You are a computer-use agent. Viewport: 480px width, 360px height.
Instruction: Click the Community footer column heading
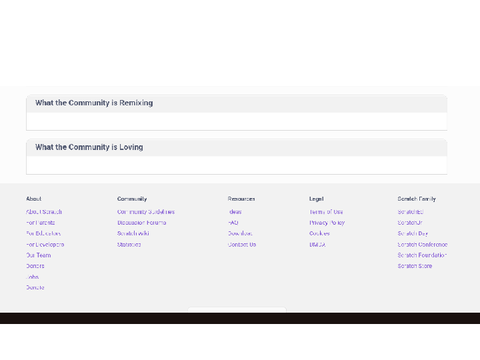tap(132, 199)
